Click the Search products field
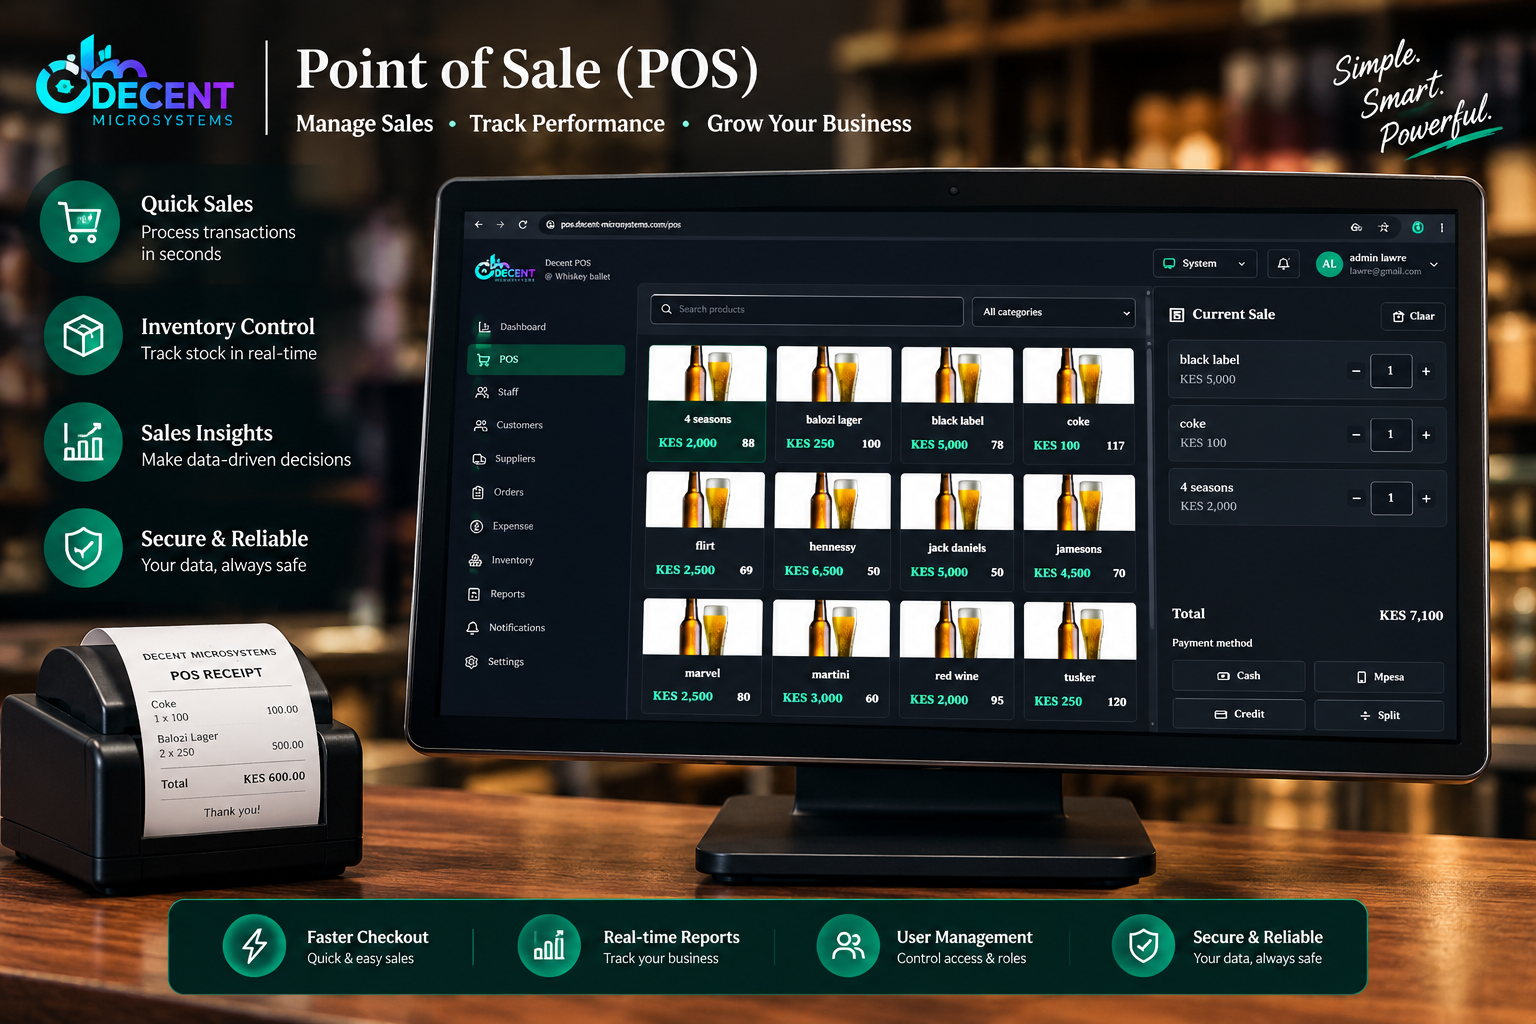 point(807,310)
